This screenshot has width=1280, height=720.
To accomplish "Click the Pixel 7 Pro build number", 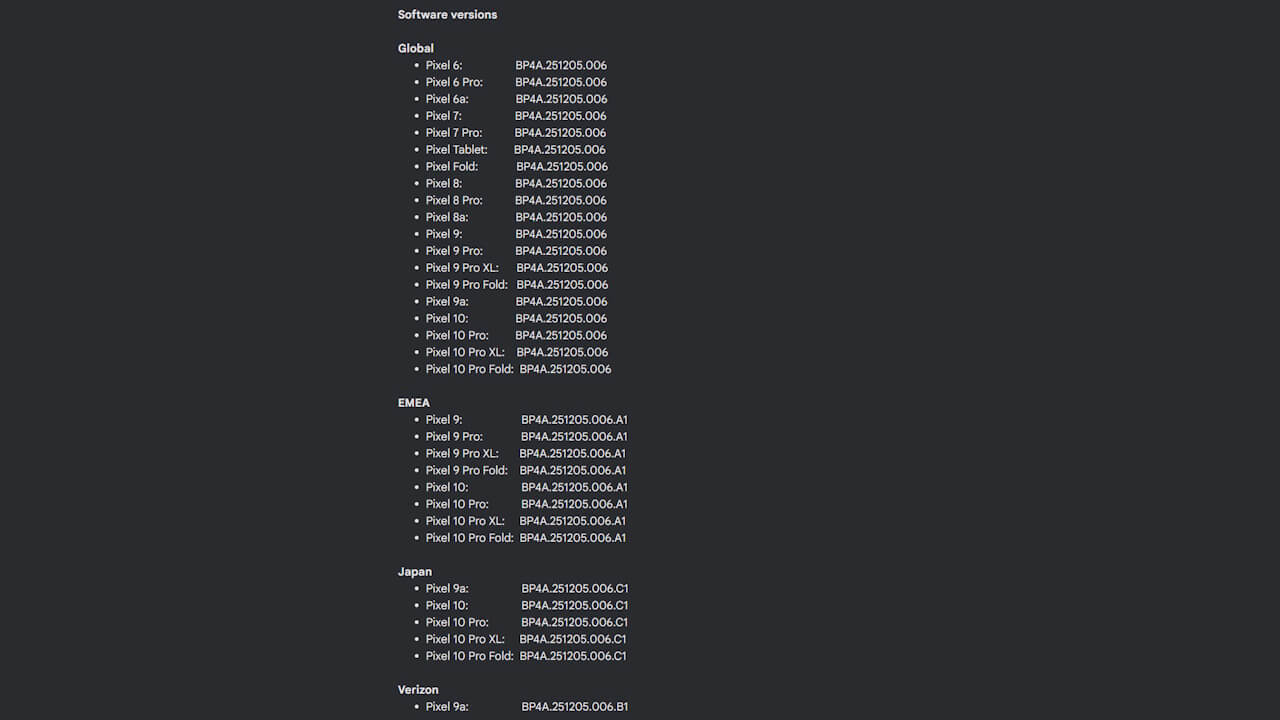I will click(x=560, y=133).
